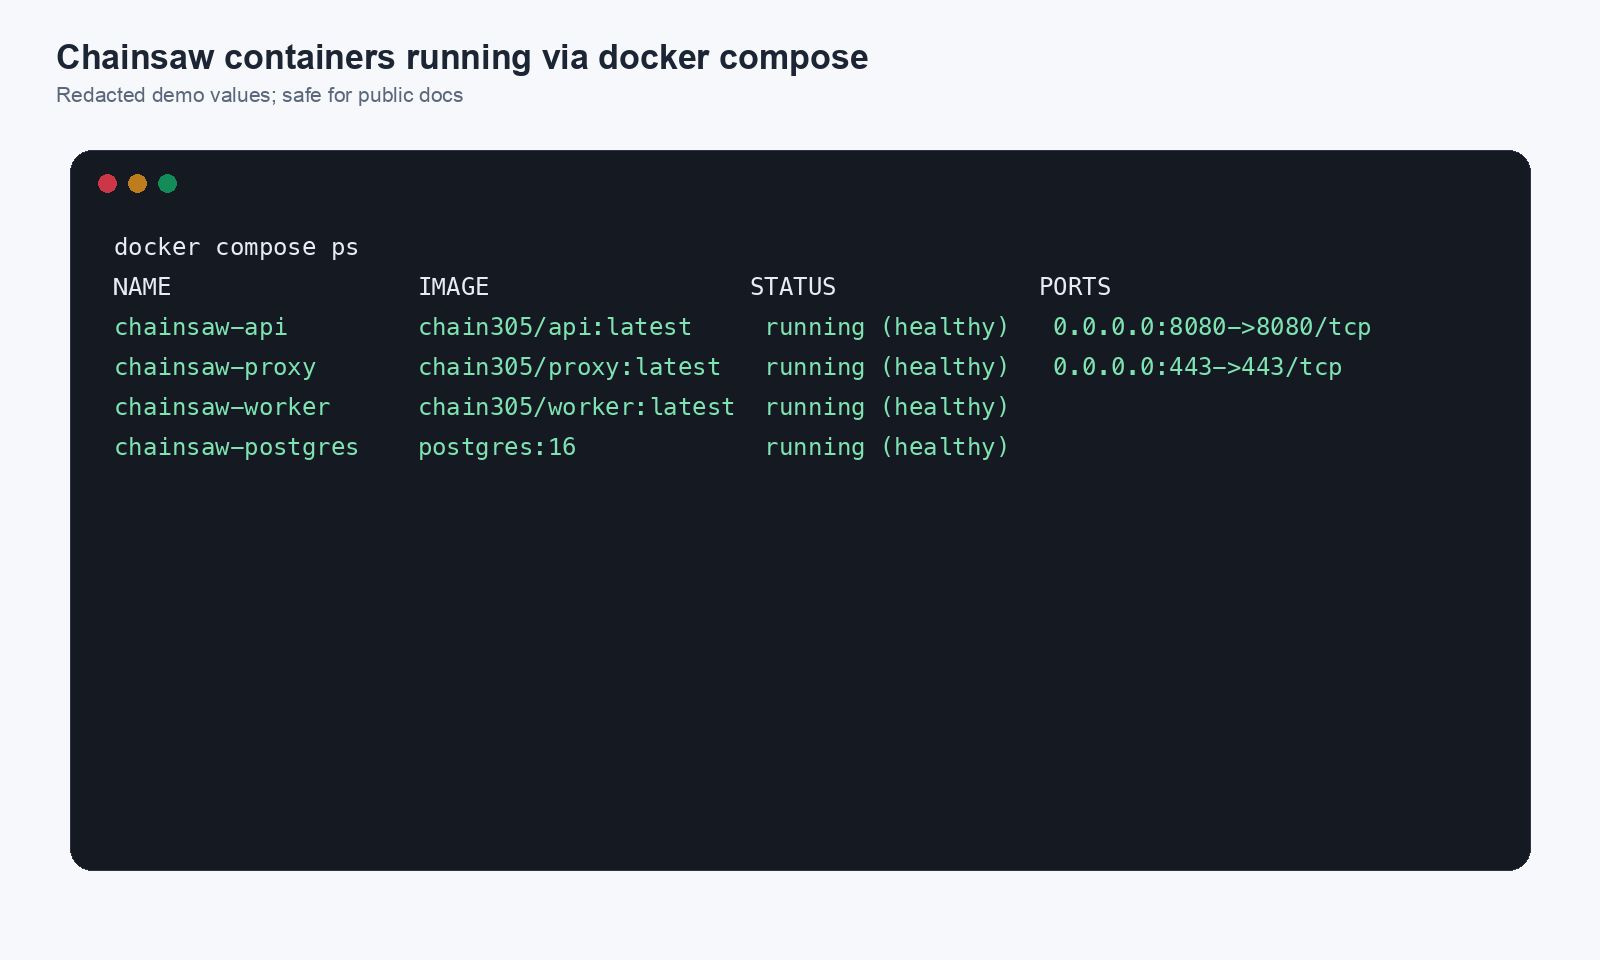The height and width of the screenshot is (960, 1600).
Task: Click the 0.0.0.0:443->443/tcp port mapping
Action: pyautogui.click(x=1197, y=367)
